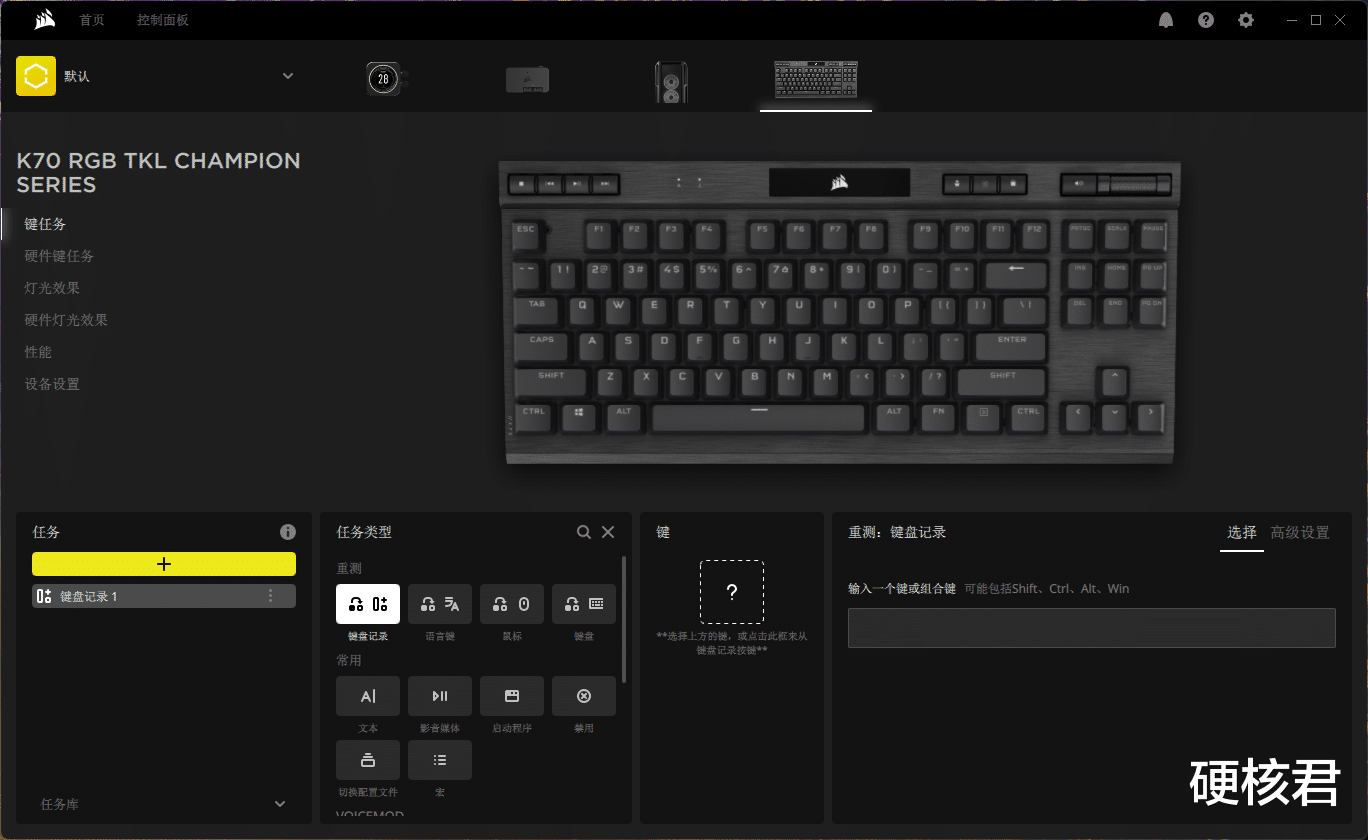Open iCUE settings gear

click(x=1246, y=20)
